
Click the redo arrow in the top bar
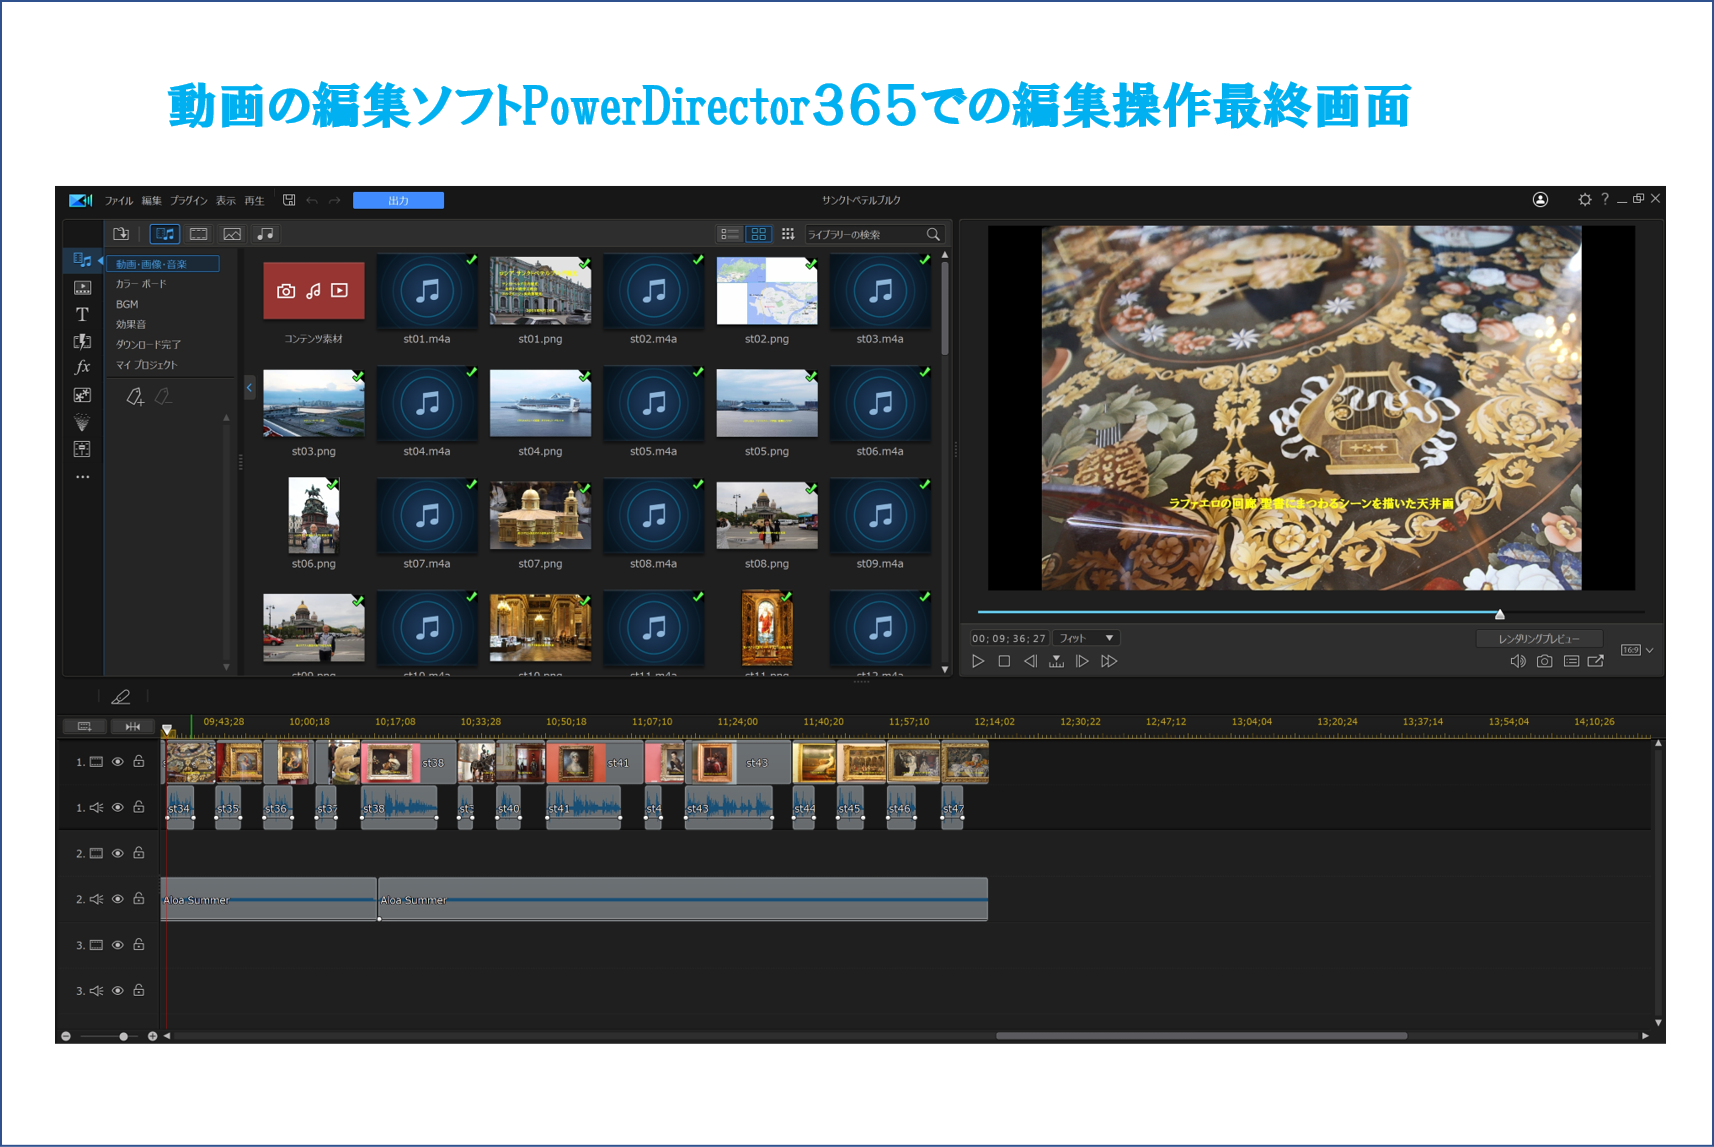click(x=335, y=201)
